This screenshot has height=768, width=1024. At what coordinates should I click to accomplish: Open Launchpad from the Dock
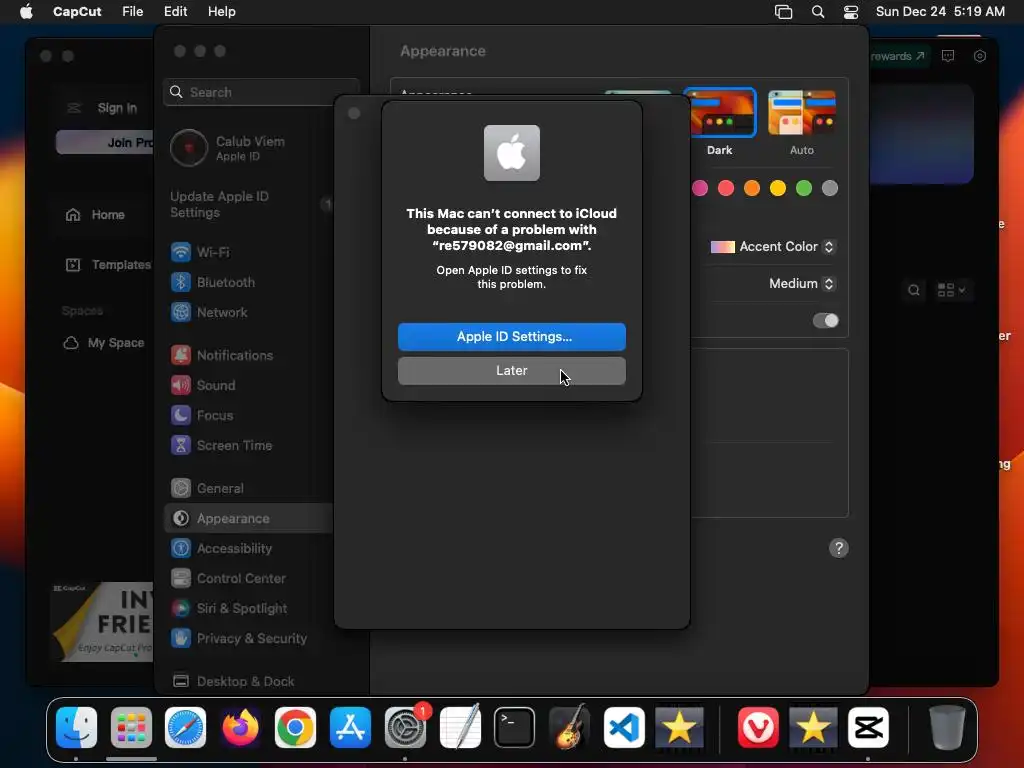point(131,728)
